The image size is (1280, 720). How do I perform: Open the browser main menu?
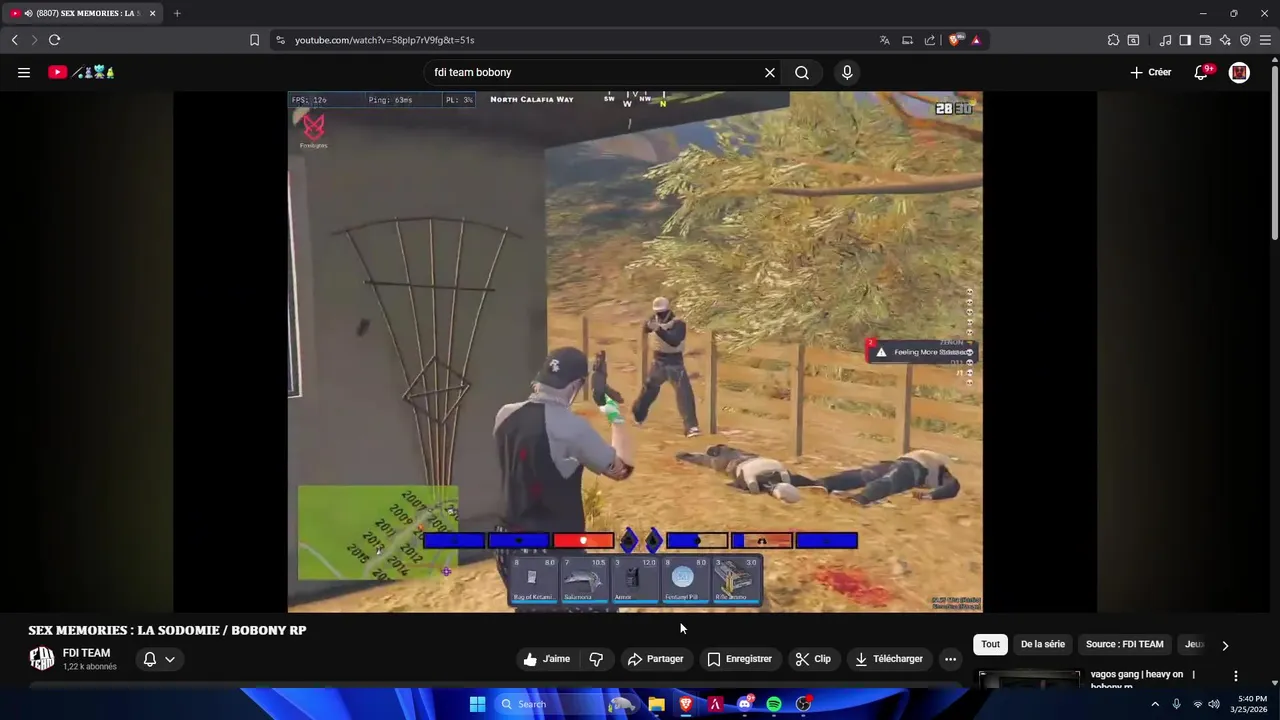pos(1265,40)
